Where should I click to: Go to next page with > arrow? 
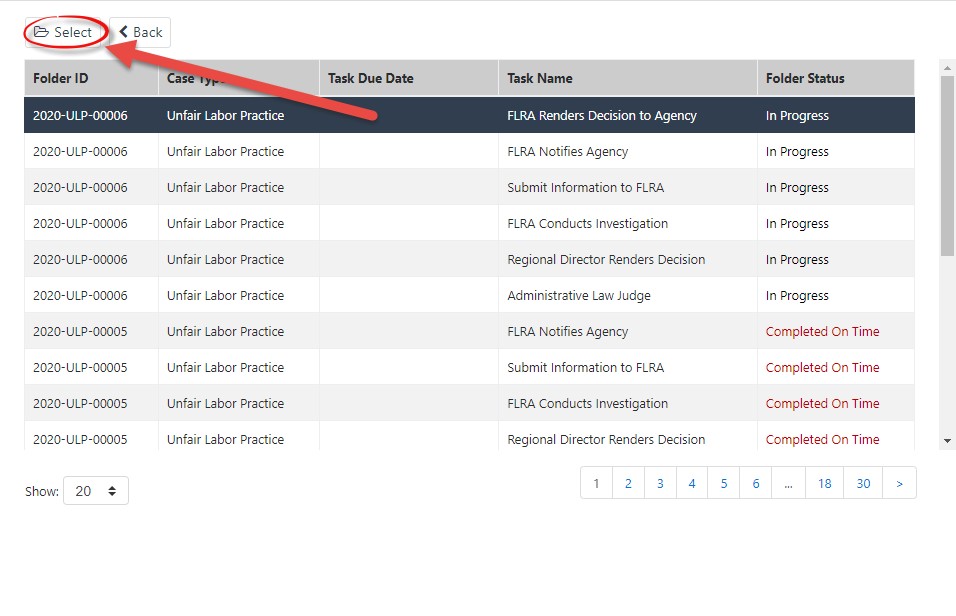[x=899, y=483]
